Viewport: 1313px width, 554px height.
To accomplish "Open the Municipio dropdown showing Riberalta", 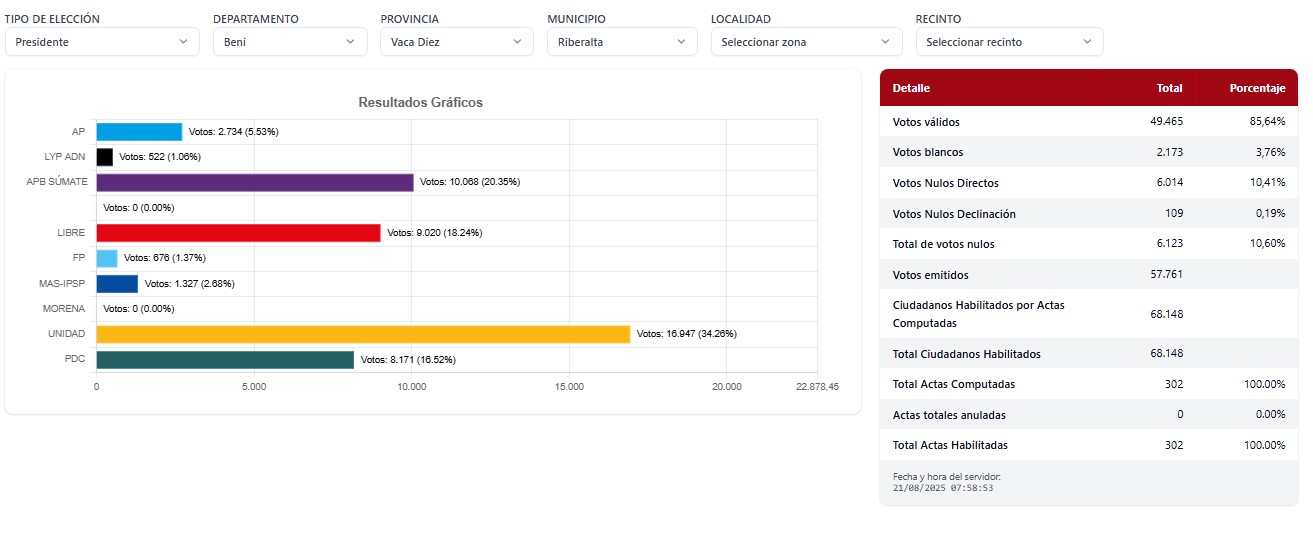I will (x=622, y=42).
